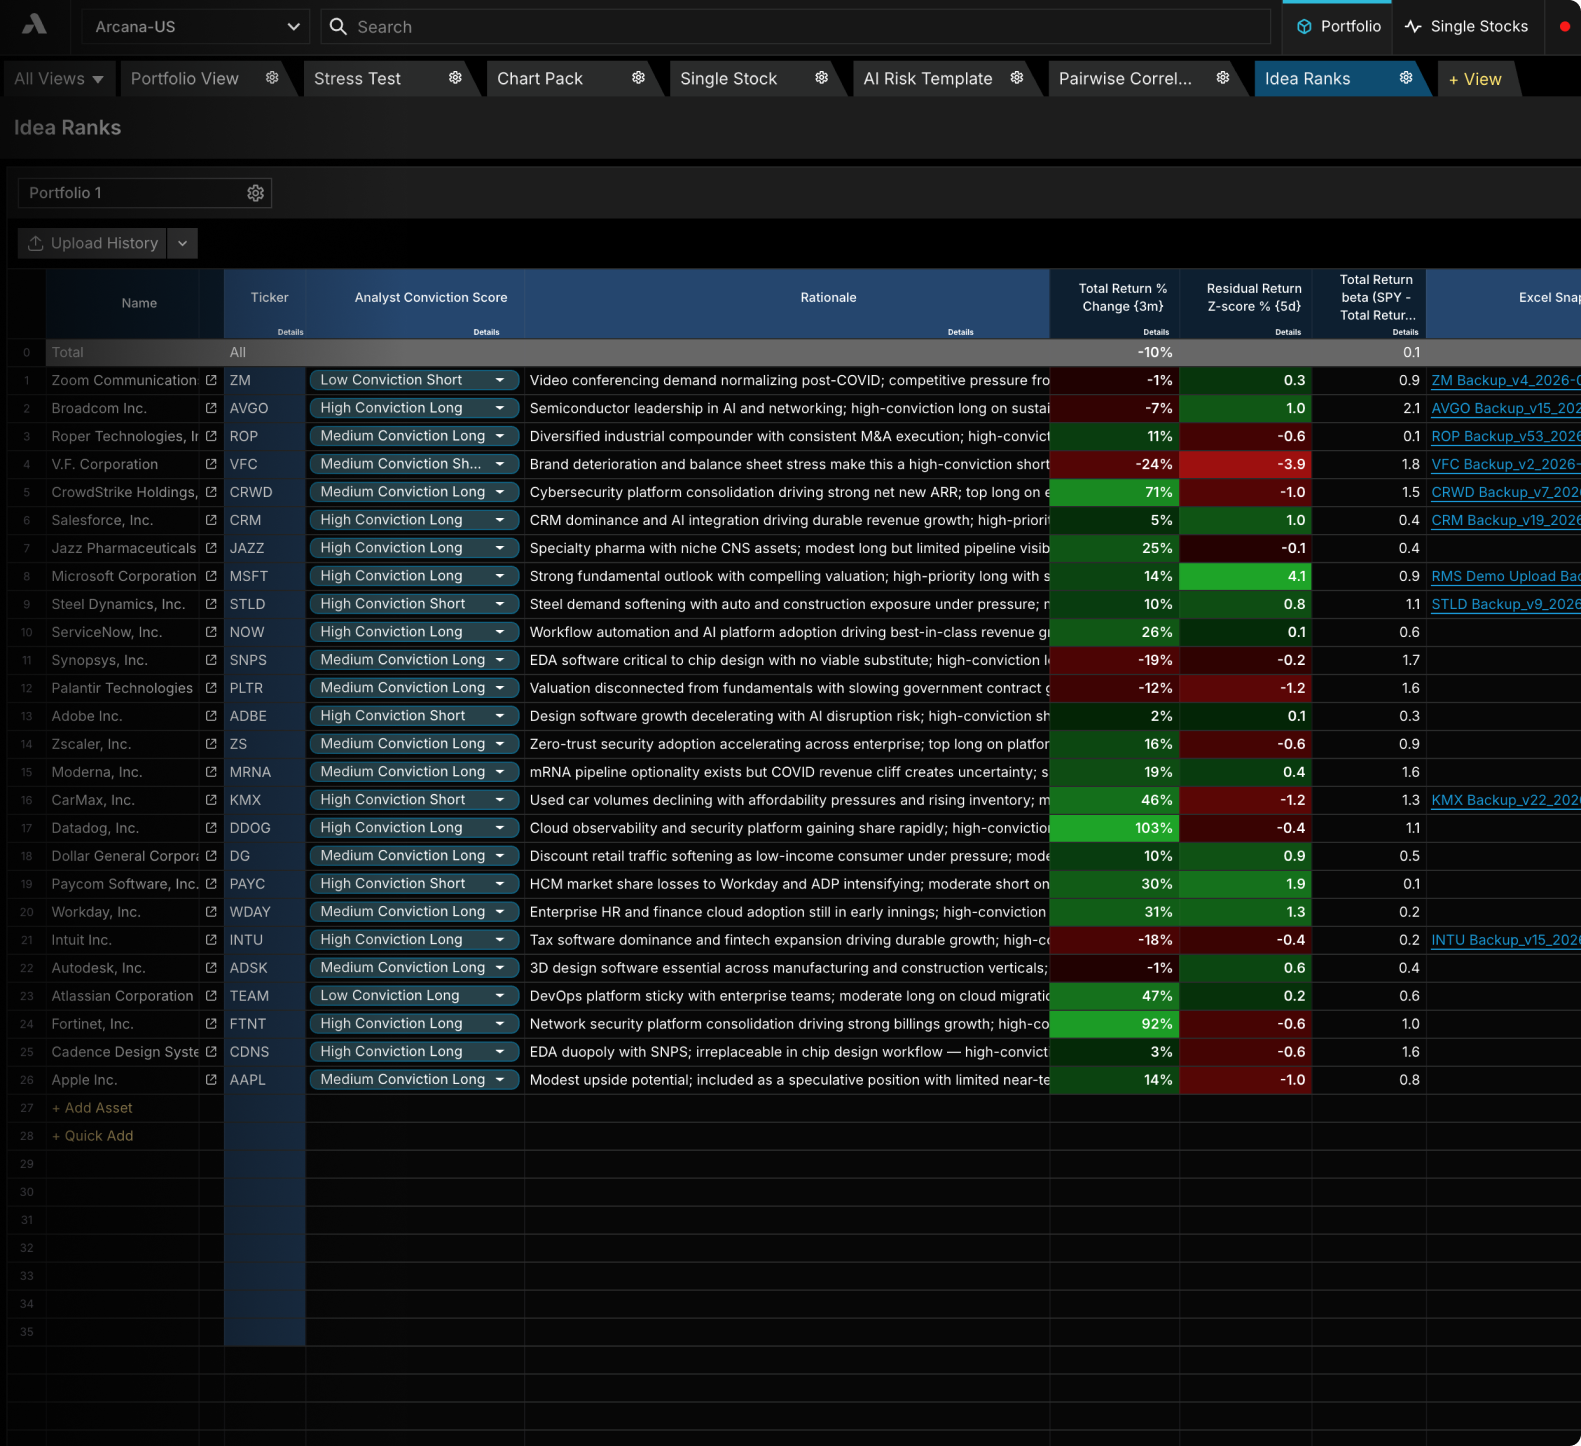Click into the Search field

(x=796, y=27)
